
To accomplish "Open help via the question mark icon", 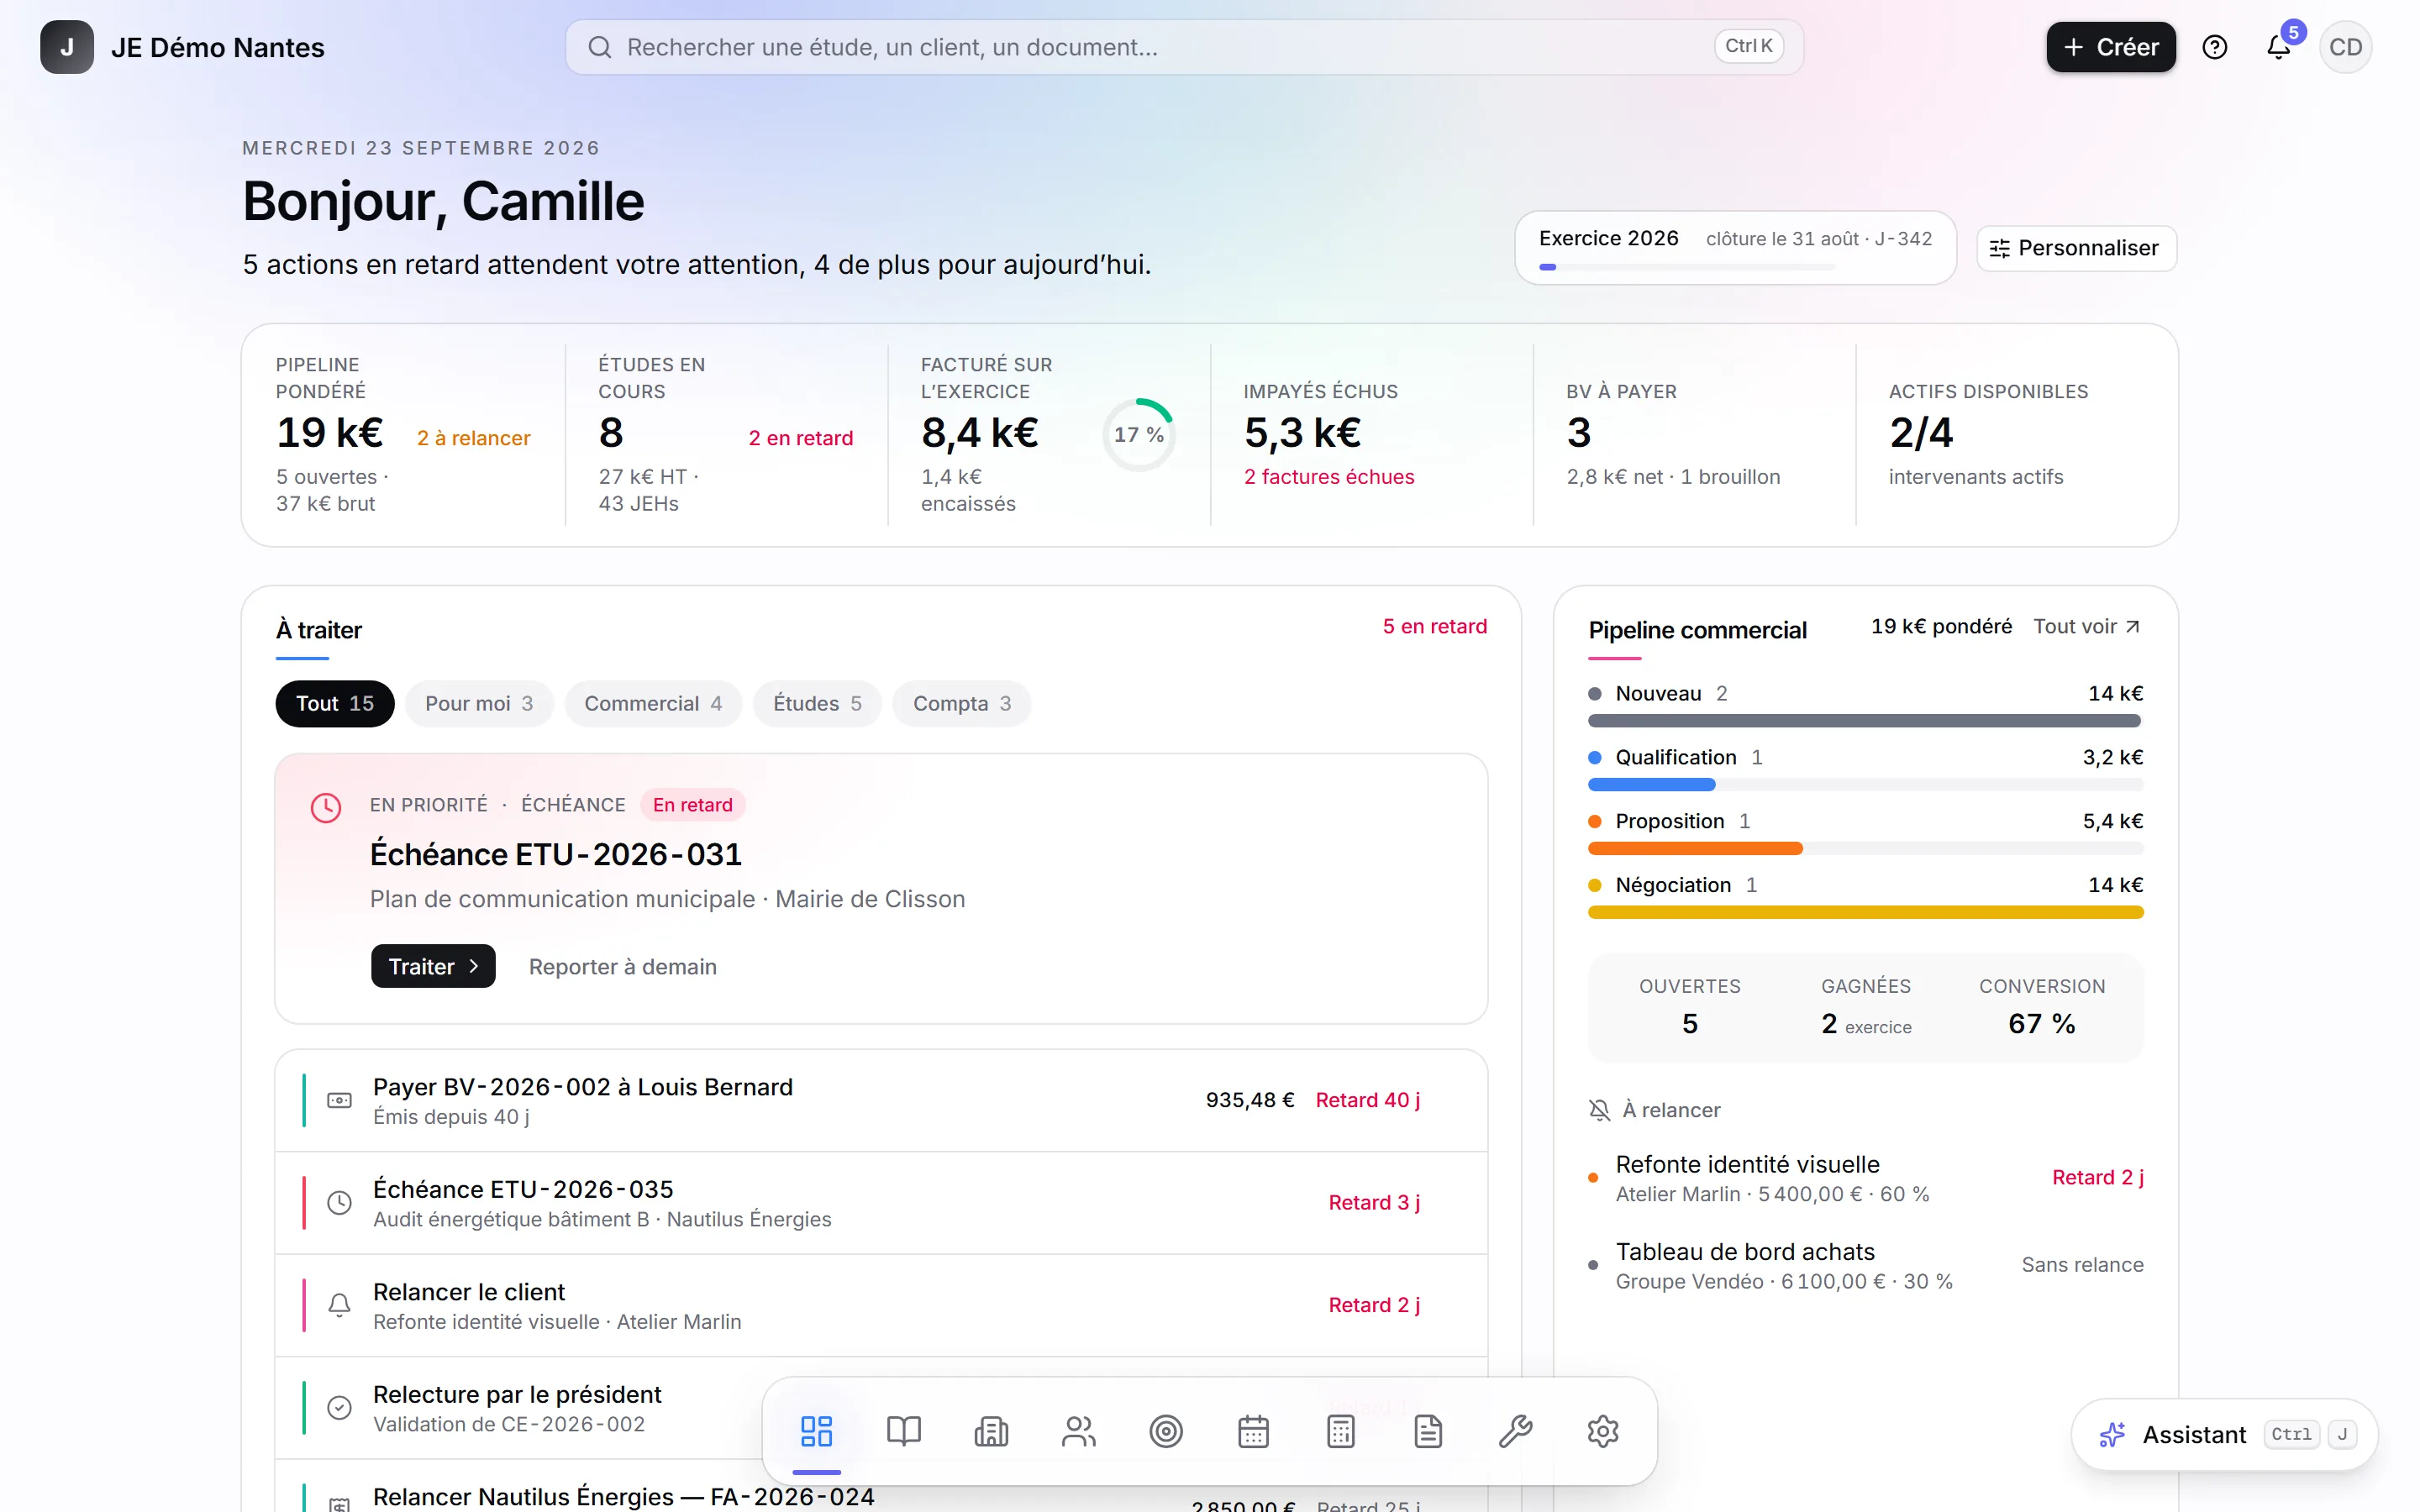I will point(2215,47).
